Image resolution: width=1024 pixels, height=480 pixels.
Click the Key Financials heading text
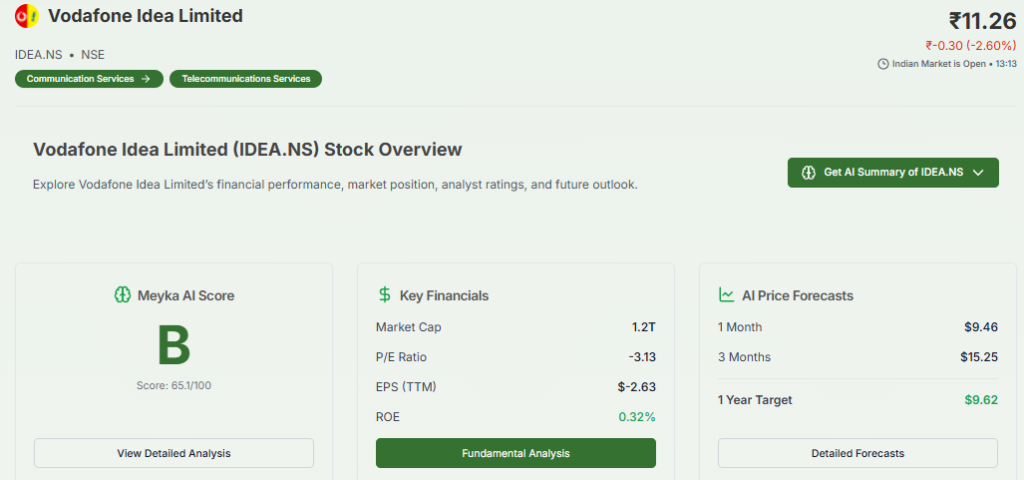point(444,296)
